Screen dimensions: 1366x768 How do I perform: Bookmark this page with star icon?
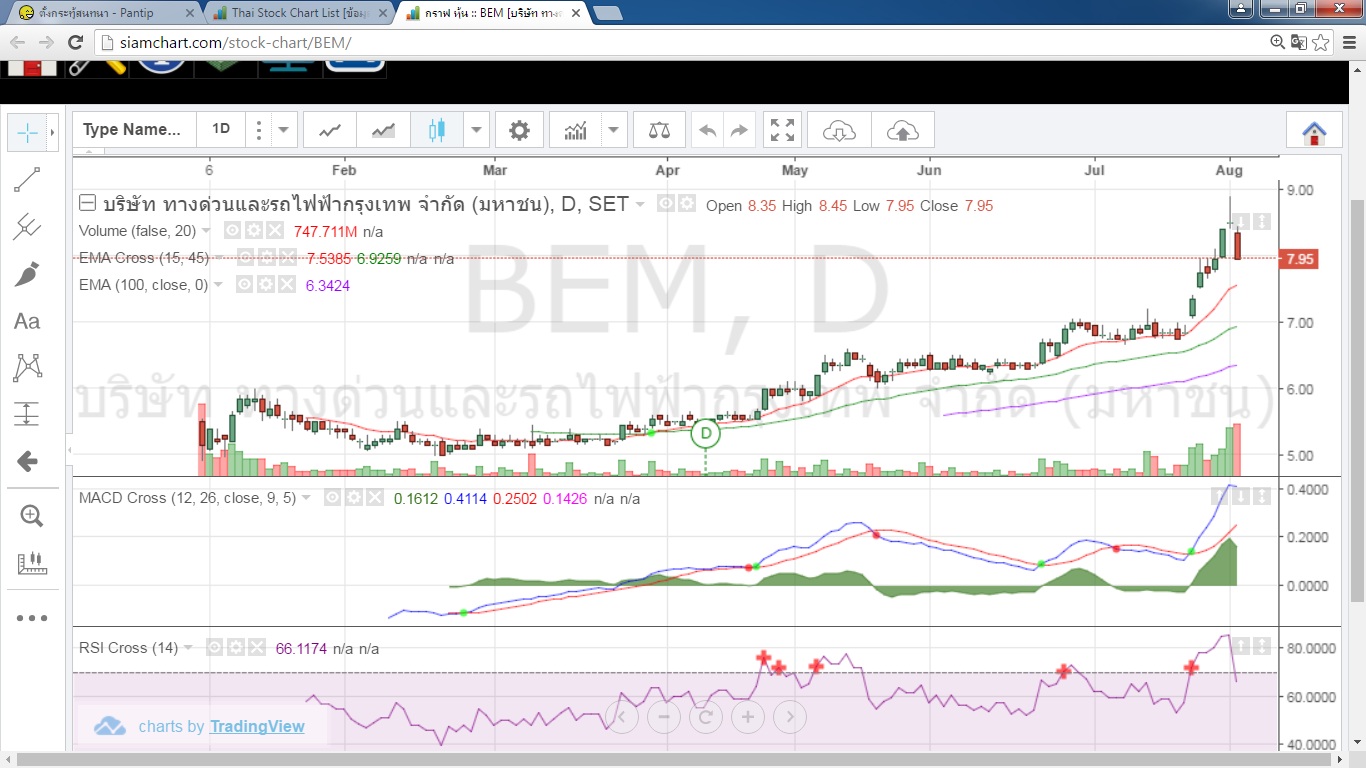[1321, 42]
